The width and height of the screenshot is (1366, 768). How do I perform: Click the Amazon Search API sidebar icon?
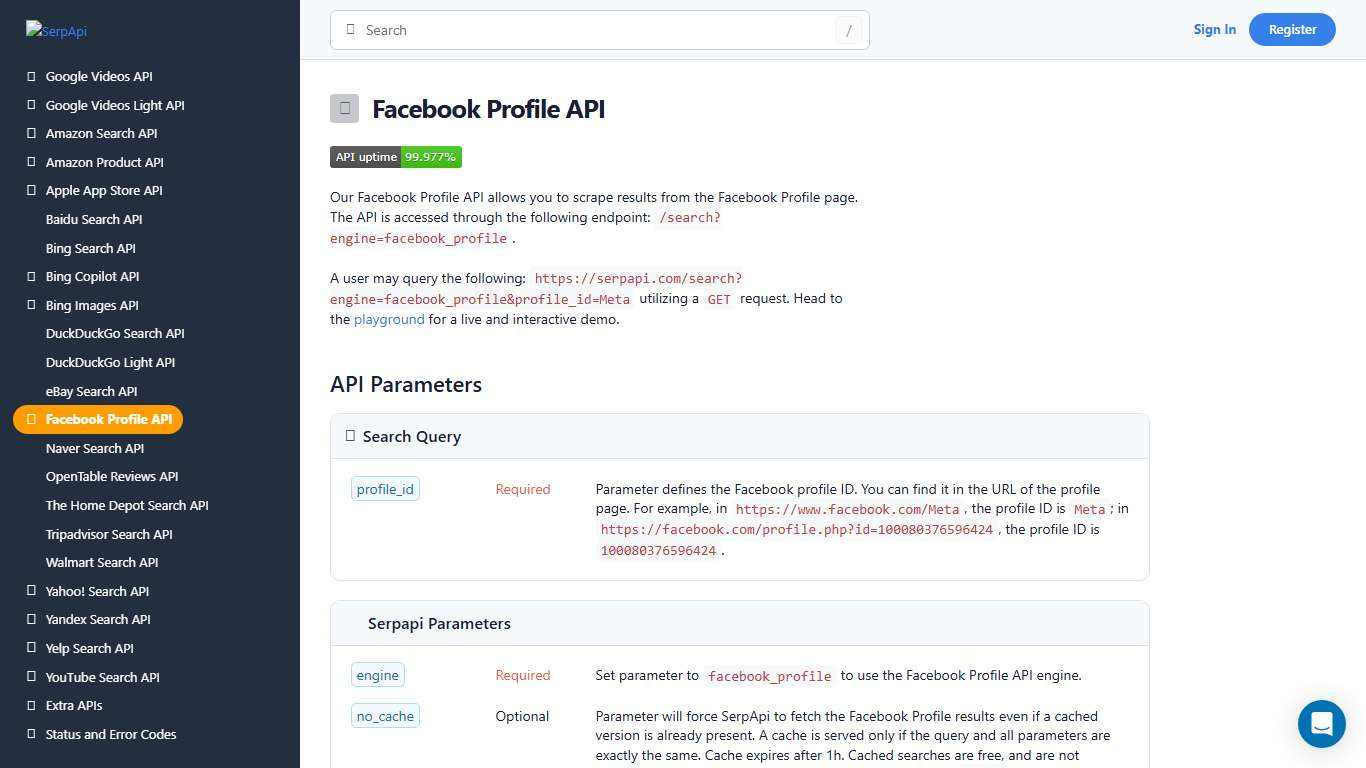(31, 133)
